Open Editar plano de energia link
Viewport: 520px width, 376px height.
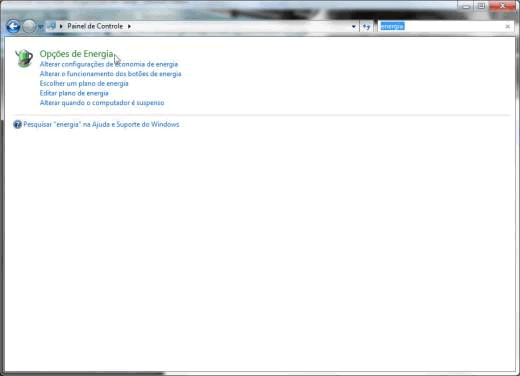pos(74,93)
